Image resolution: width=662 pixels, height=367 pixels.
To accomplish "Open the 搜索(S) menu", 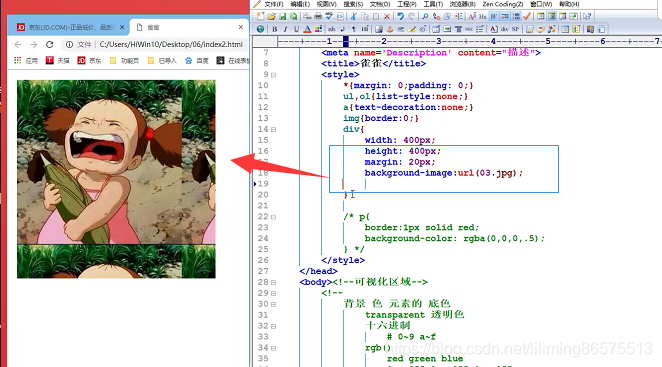I will [x=353, y=4].
